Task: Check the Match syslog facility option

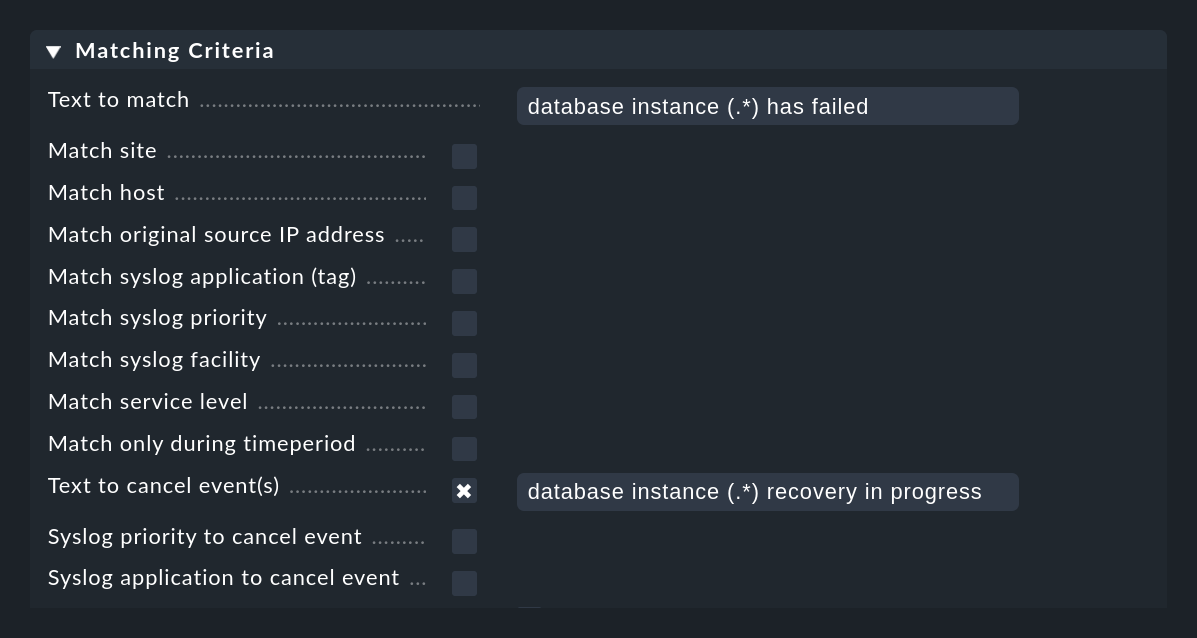Action: point(464,366)
